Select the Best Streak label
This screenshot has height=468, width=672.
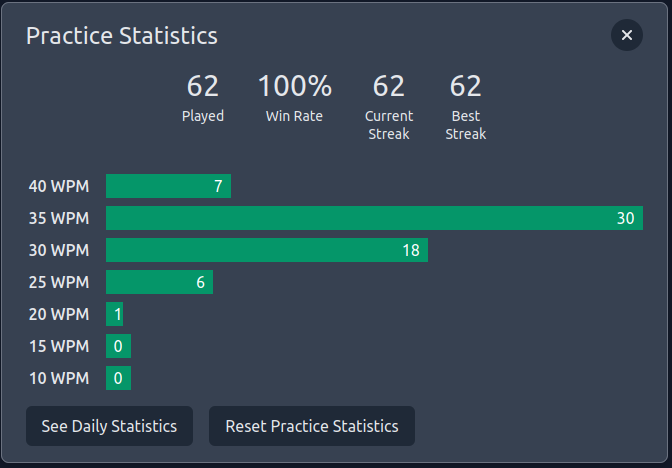click(x=465, y=125)
